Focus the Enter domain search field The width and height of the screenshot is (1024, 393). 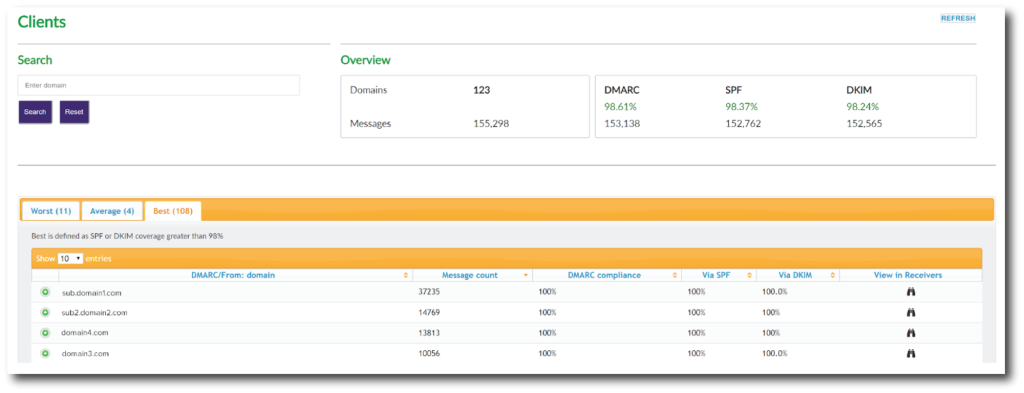click(159, 85)
